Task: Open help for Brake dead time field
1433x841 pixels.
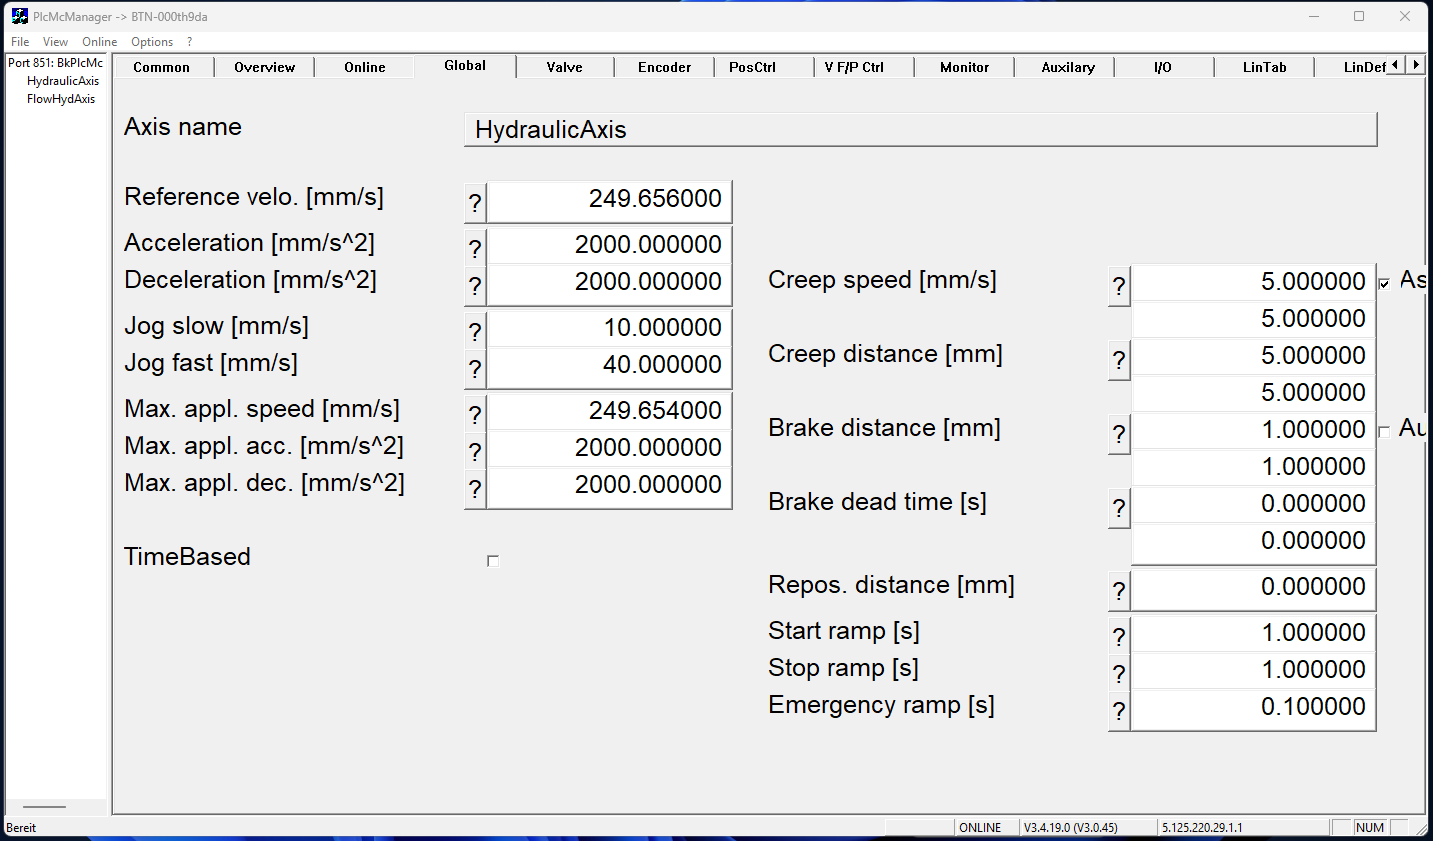Action: click(x=1119, y=508)
